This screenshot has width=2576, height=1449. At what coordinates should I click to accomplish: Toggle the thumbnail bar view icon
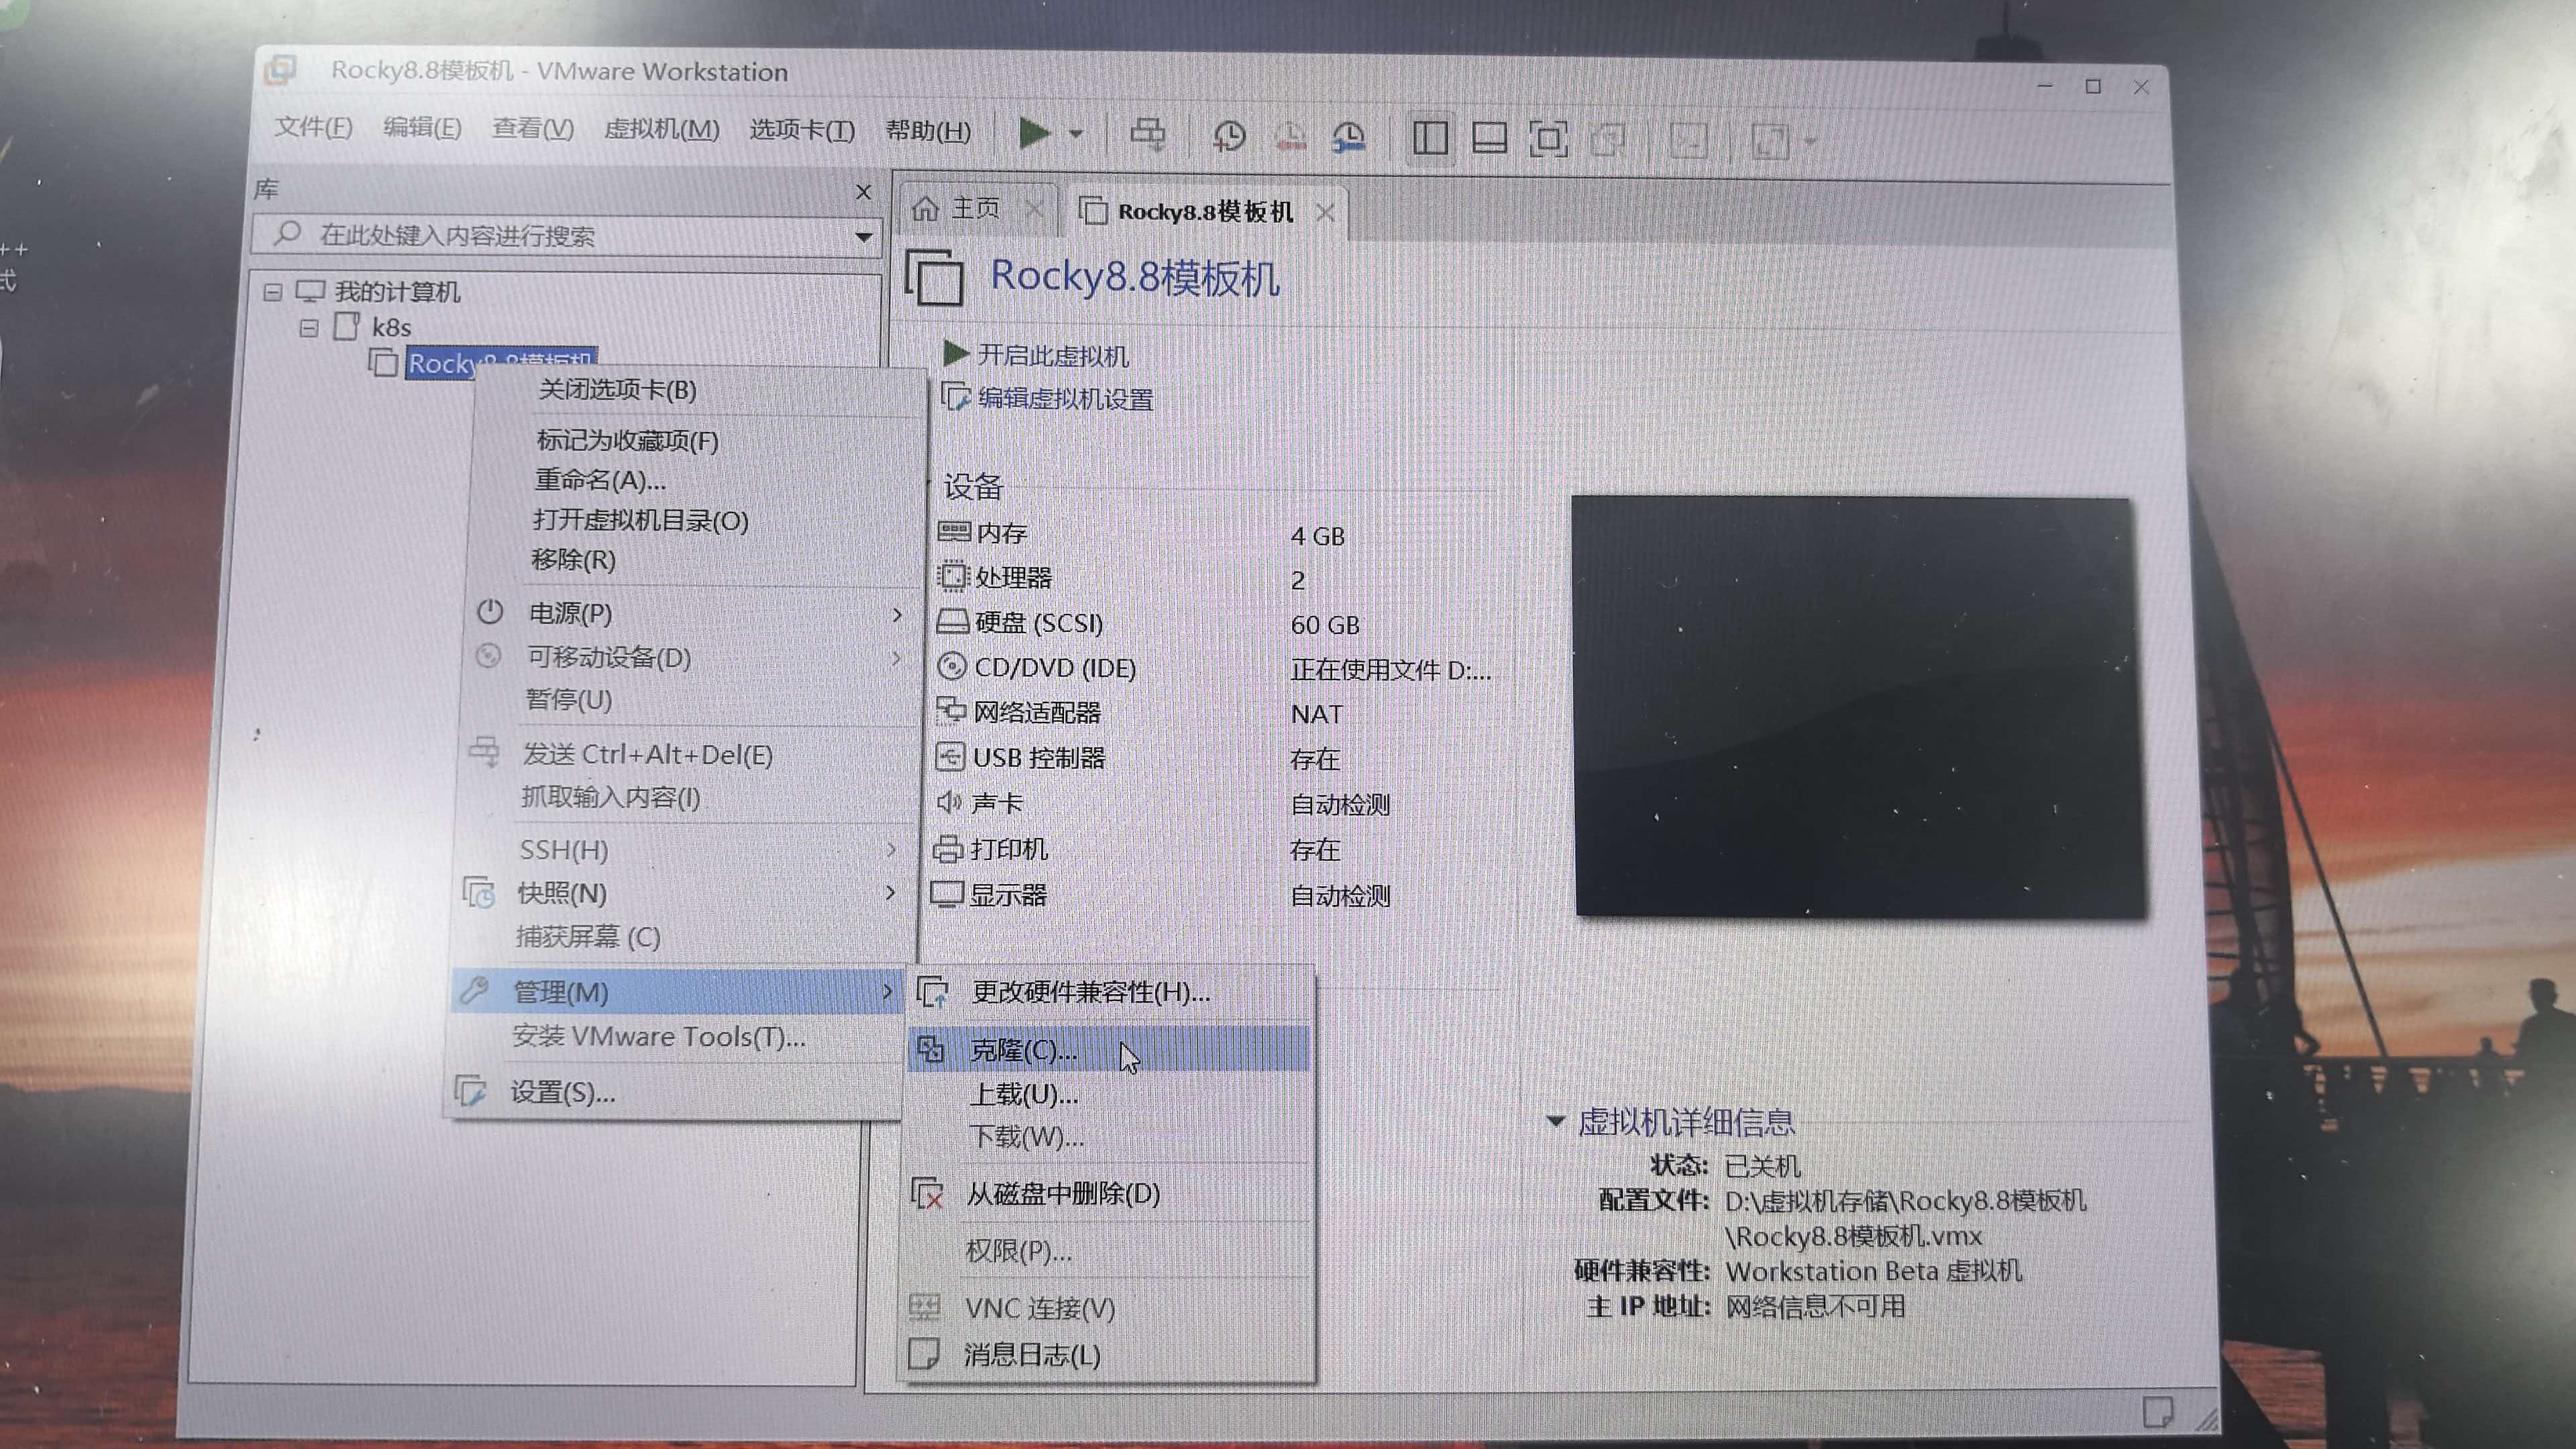click(1489, 139)
